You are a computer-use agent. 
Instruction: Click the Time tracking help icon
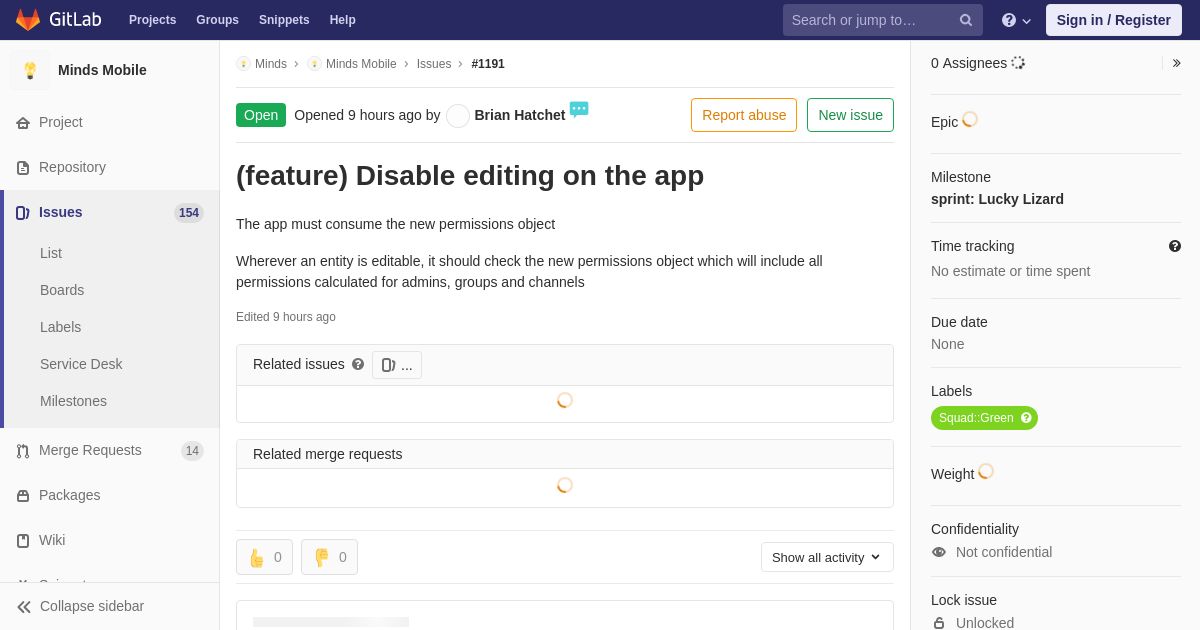coord(1174,246)
